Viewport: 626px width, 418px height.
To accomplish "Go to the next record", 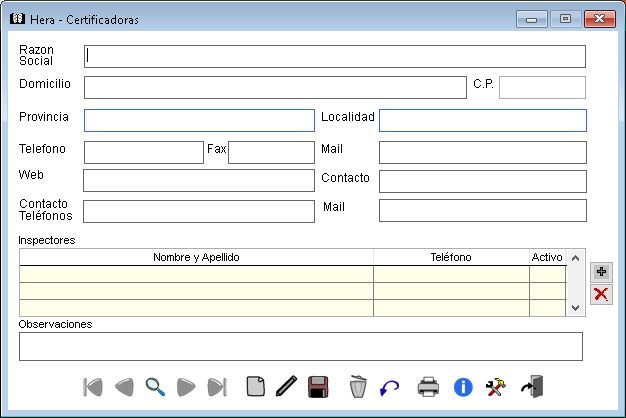I will [186, 387].
